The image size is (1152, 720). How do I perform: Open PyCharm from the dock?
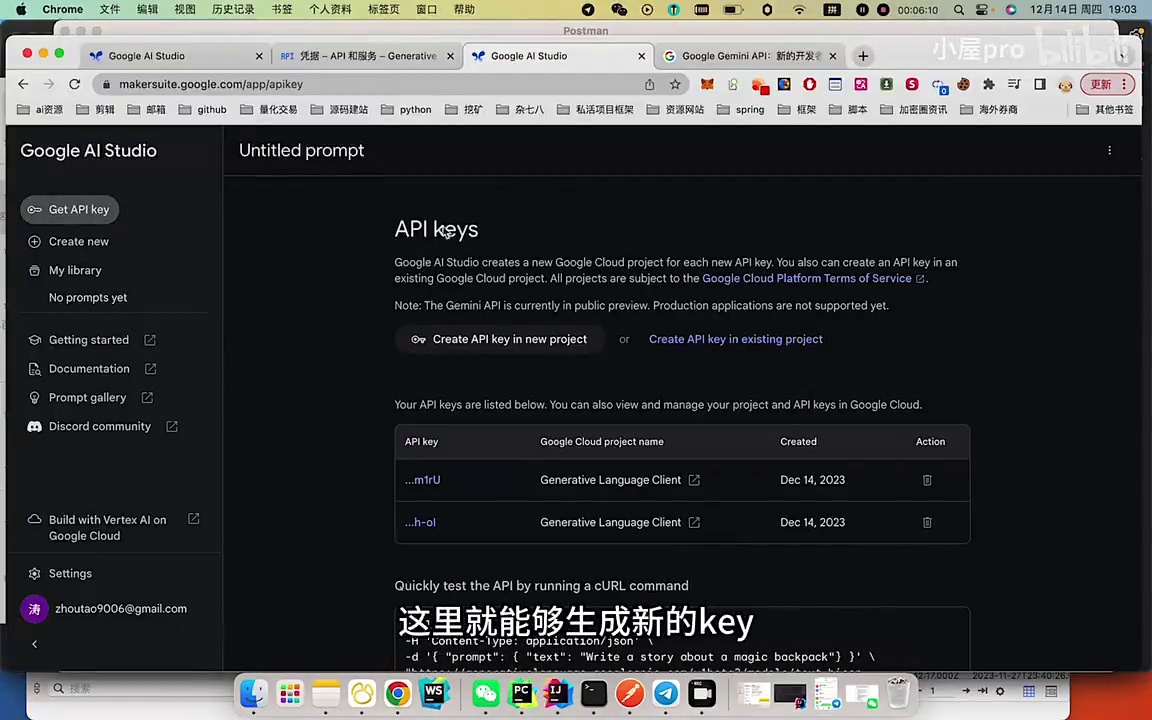pos(521,691)
